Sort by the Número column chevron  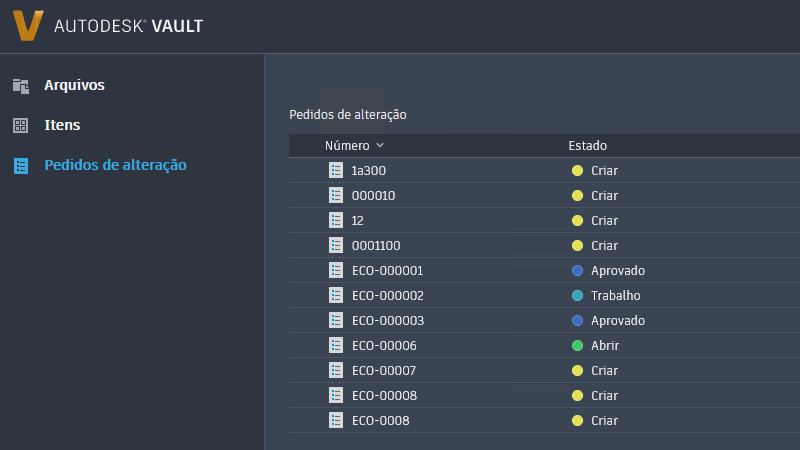(380, 146)
